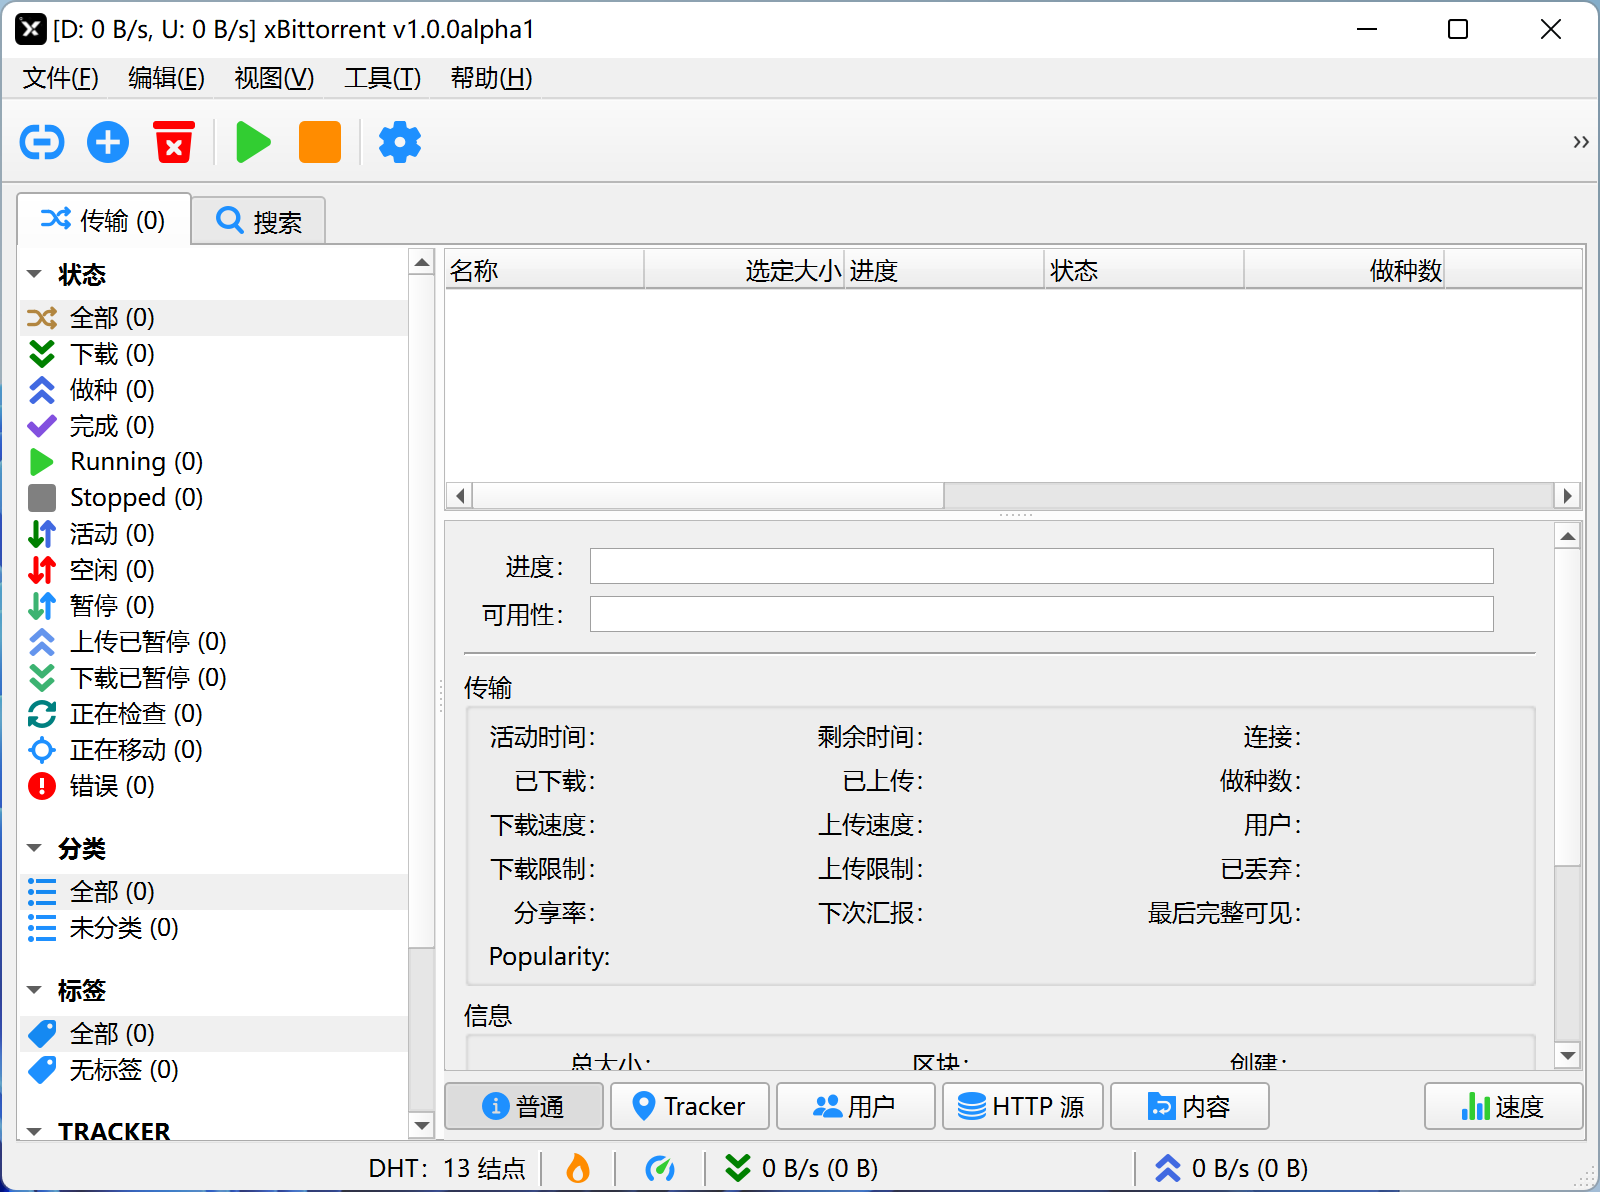The height and width of the screenshot is (1192, 1600).
Task: Click the red delete torrent icon
Action: point(174,142)
